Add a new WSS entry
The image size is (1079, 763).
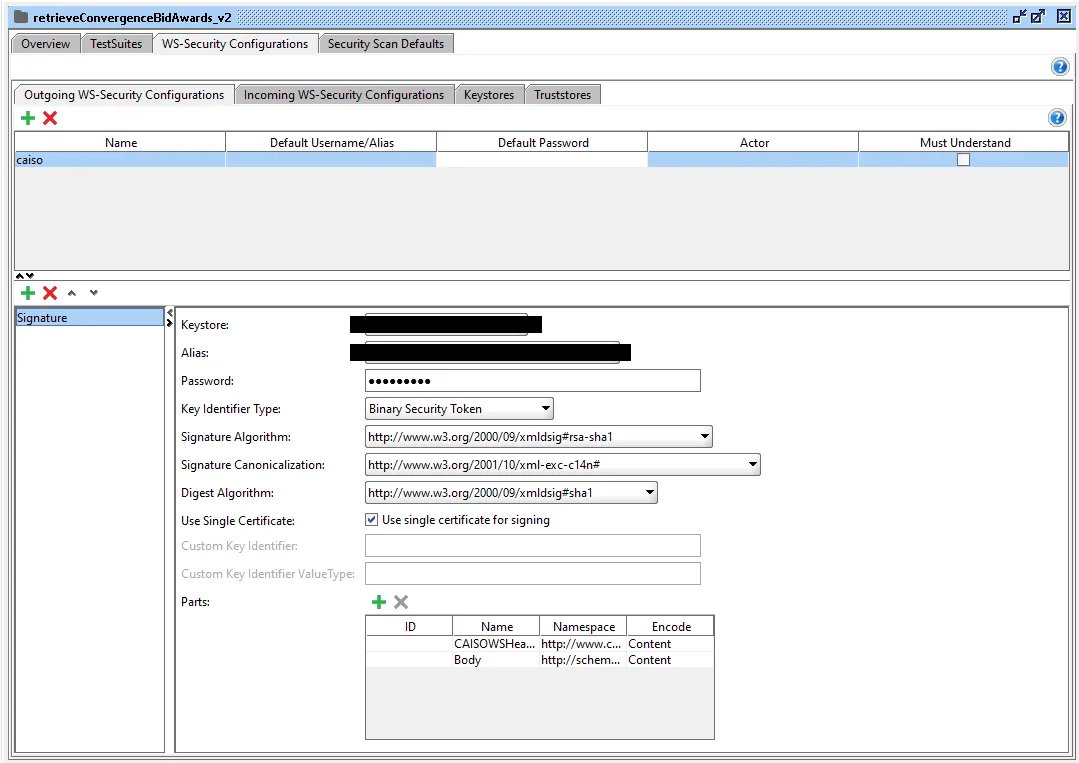(x=28, y=293)
